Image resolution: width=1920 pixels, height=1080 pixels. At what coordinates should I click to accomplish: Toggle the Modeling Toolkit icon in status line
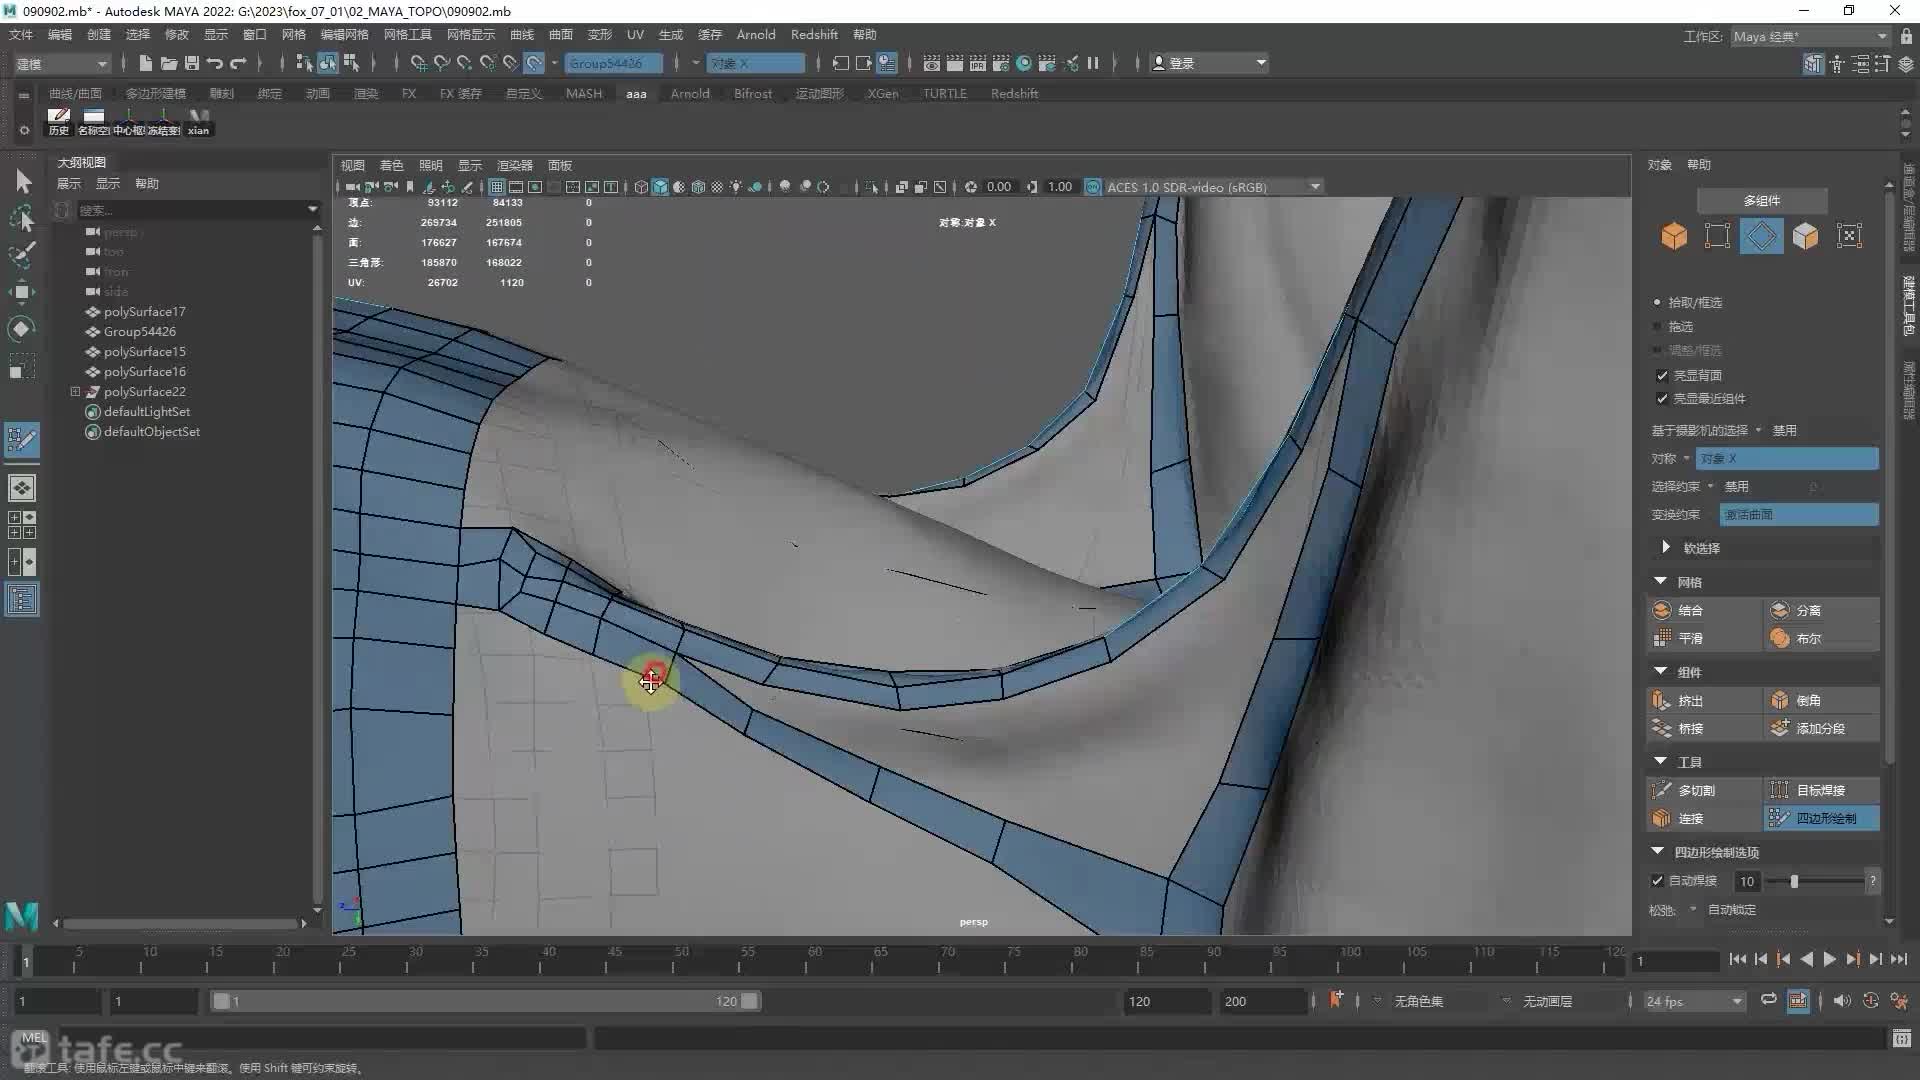tap(1813, 64)
